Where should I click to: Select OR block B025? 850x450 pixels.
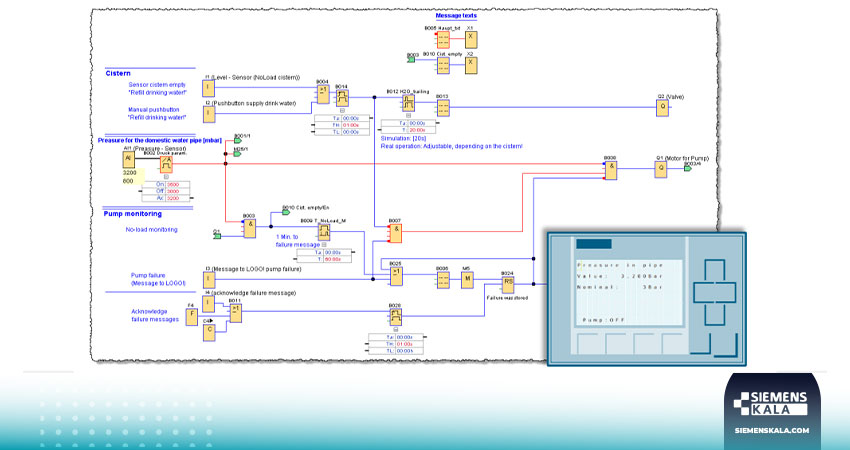[x=396, y=276]
